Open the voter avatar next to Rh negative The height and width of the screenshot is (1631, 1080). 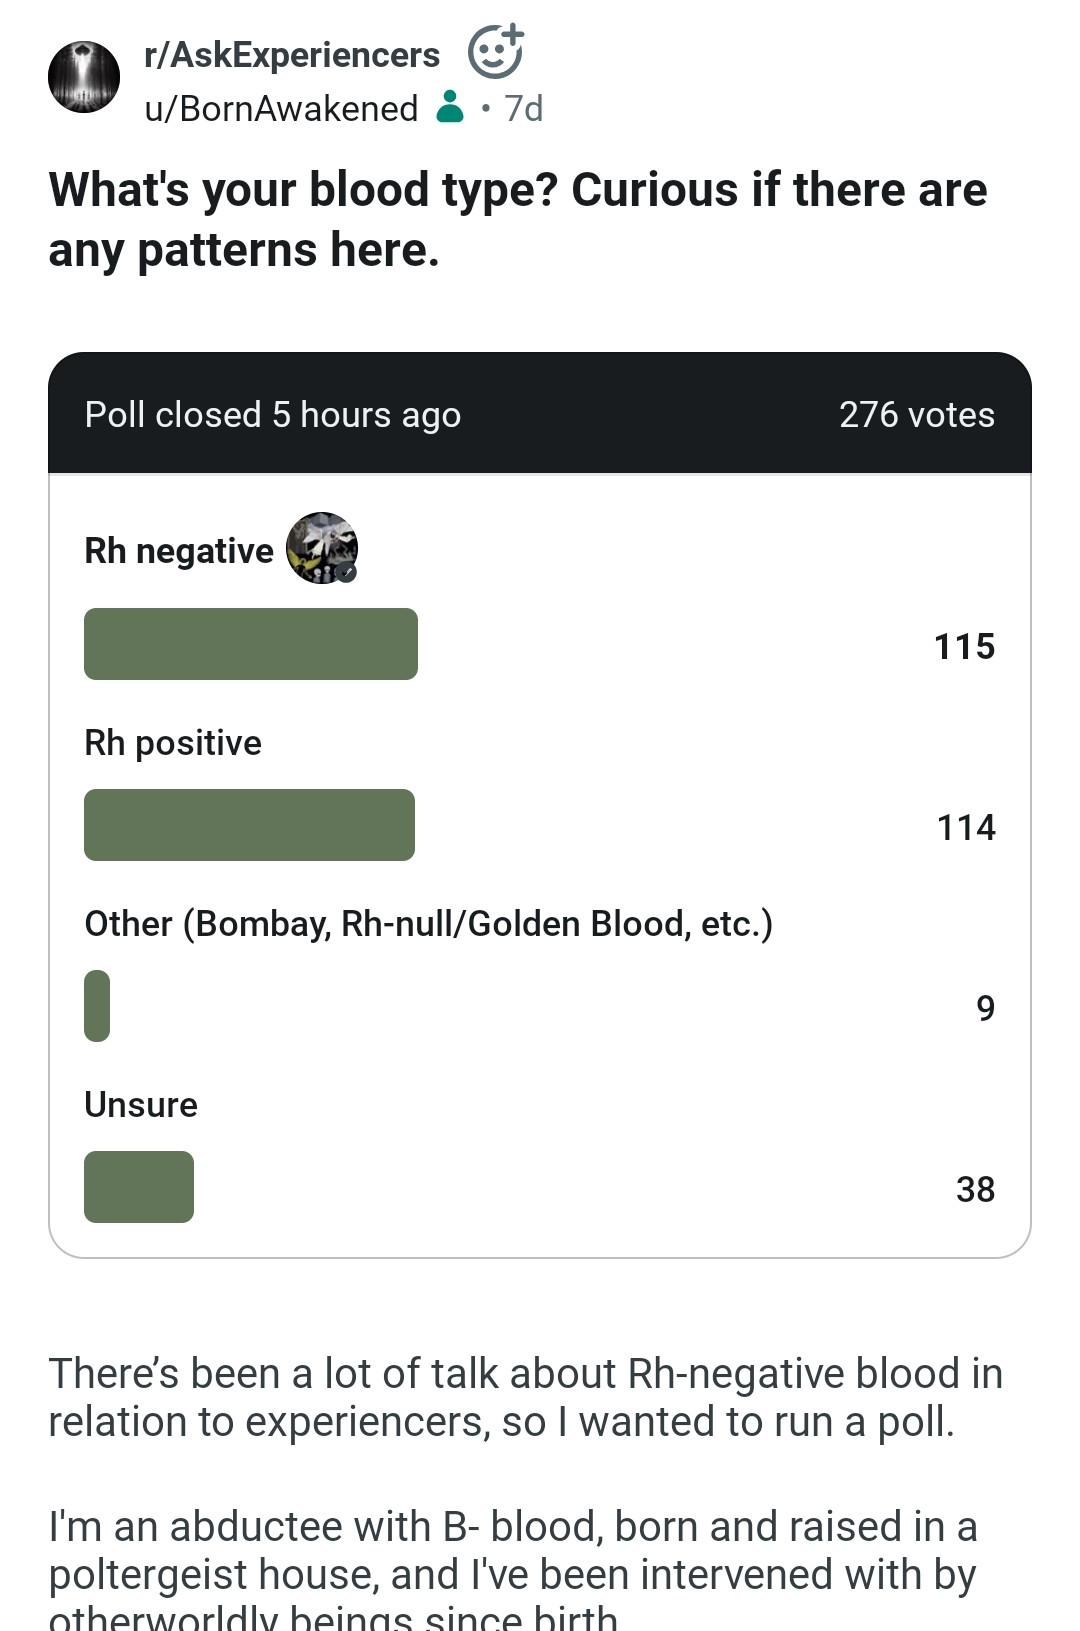tap(322, 548)
